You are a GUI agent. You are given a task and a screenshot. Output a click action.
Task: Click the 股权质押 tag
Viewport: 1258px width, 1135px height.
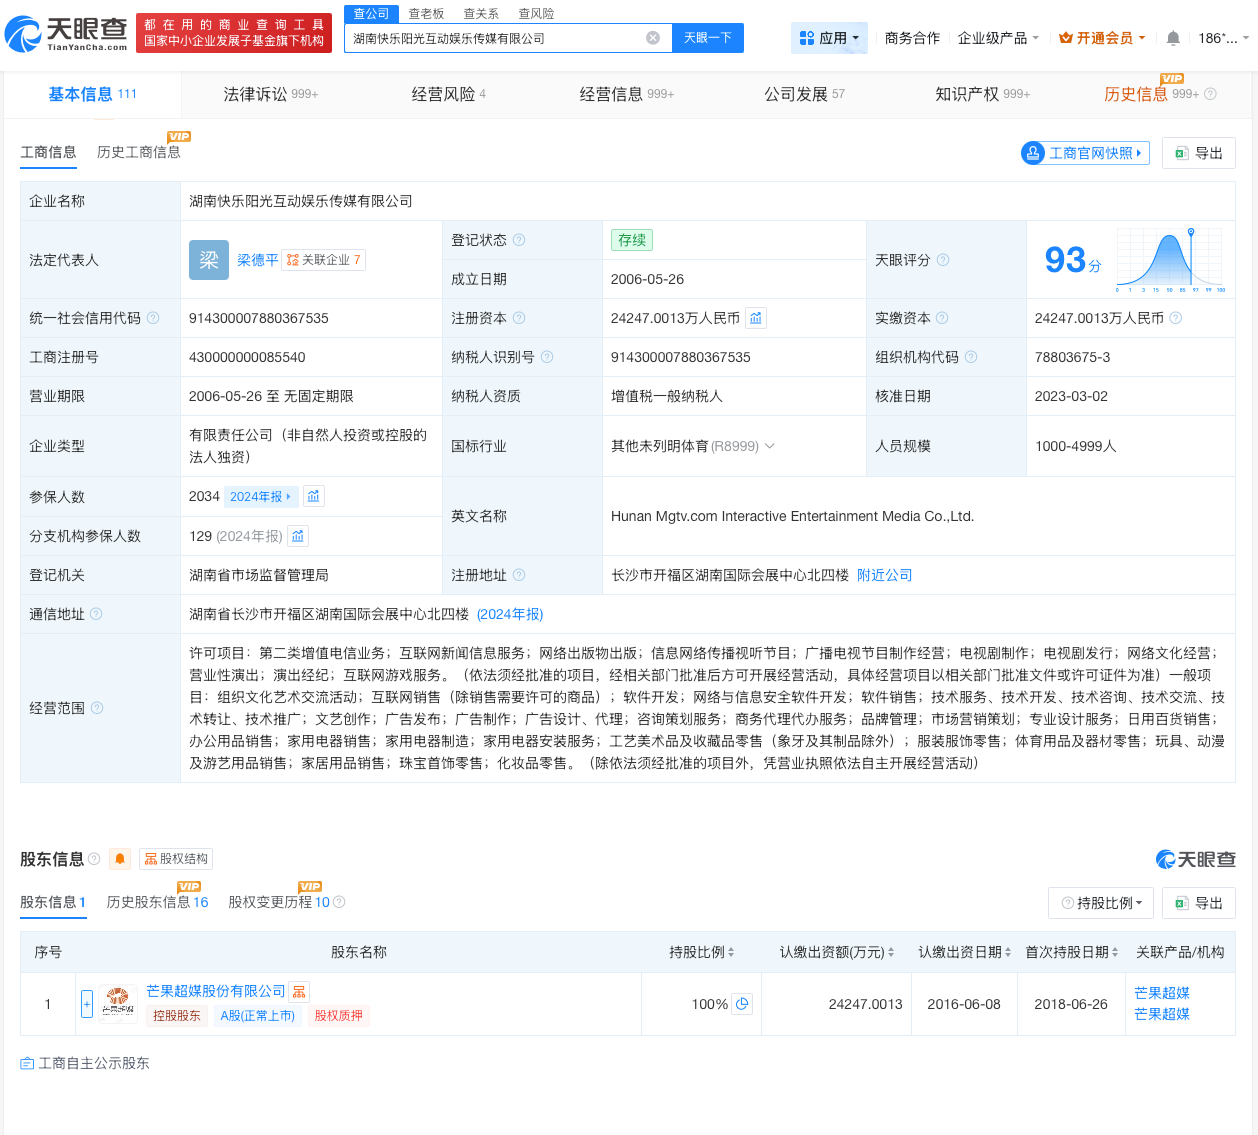click(x=339, y=1015)
